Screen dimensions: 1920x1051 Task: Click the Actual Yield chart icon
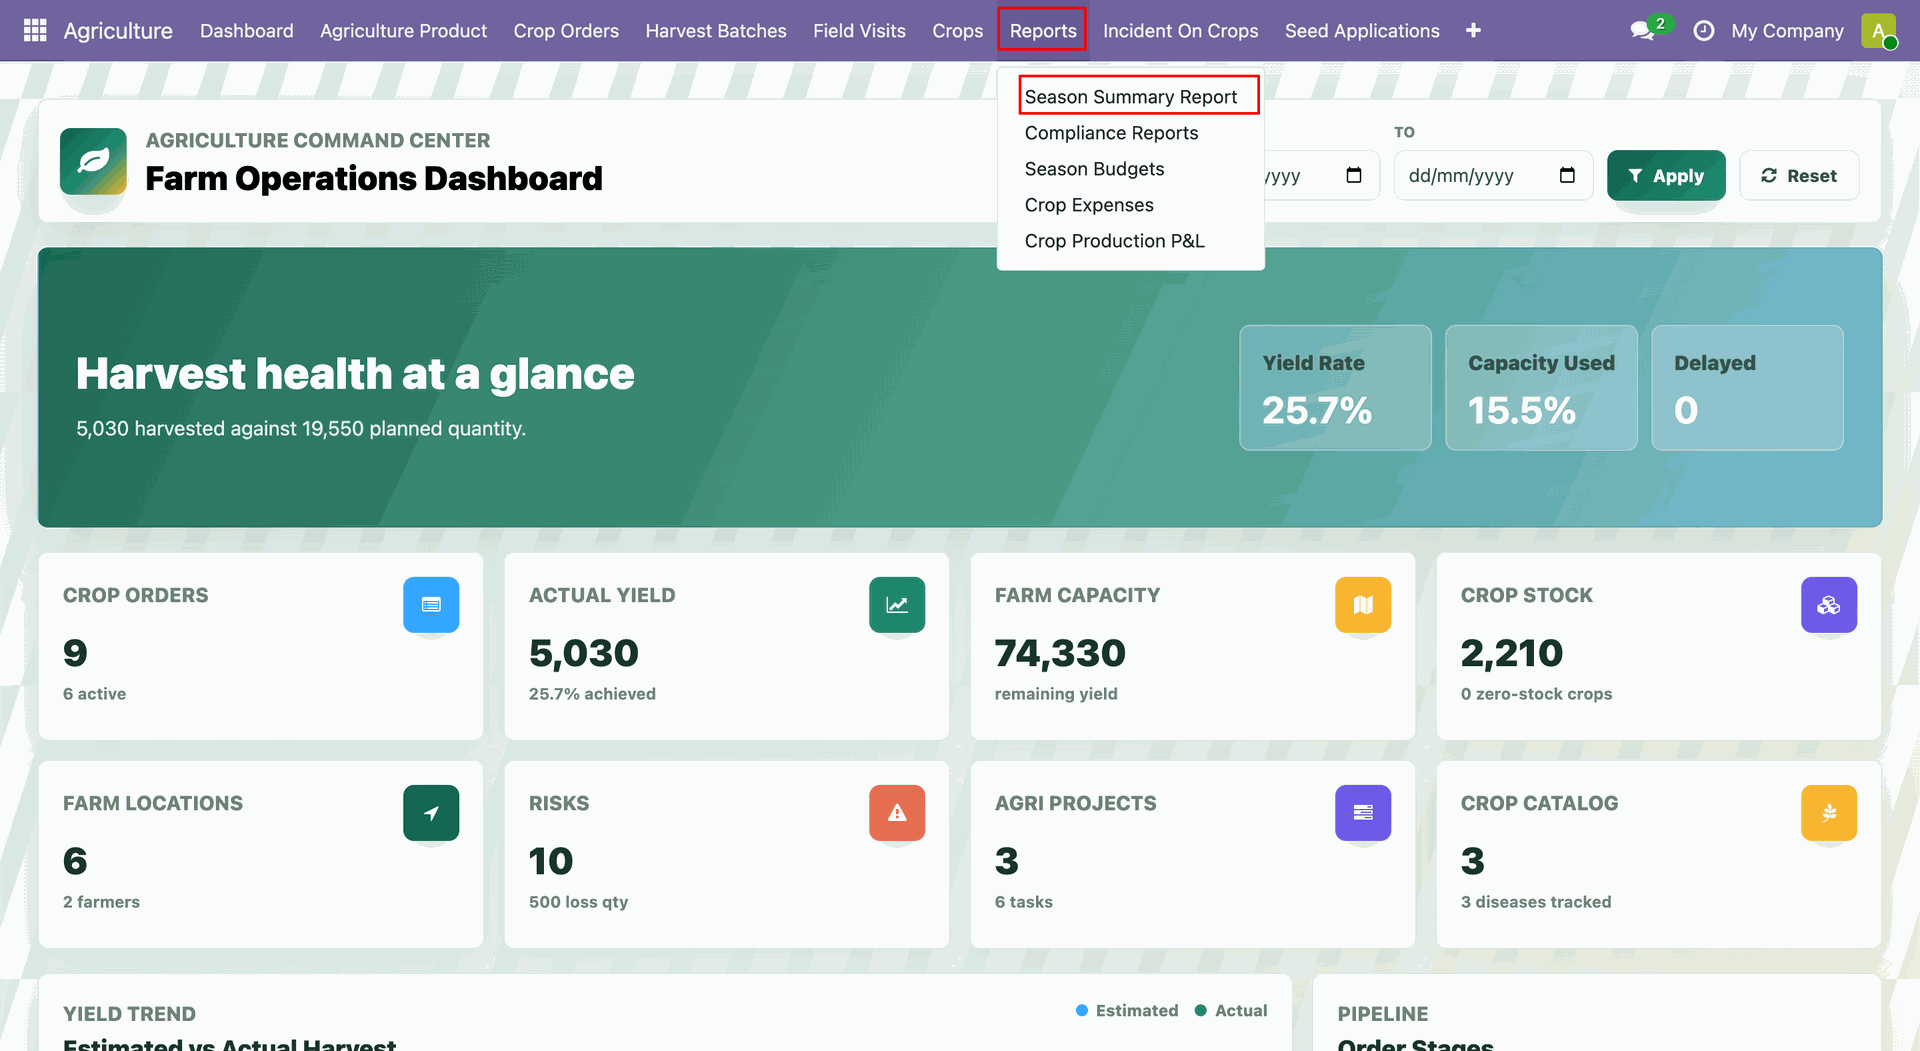897,605
